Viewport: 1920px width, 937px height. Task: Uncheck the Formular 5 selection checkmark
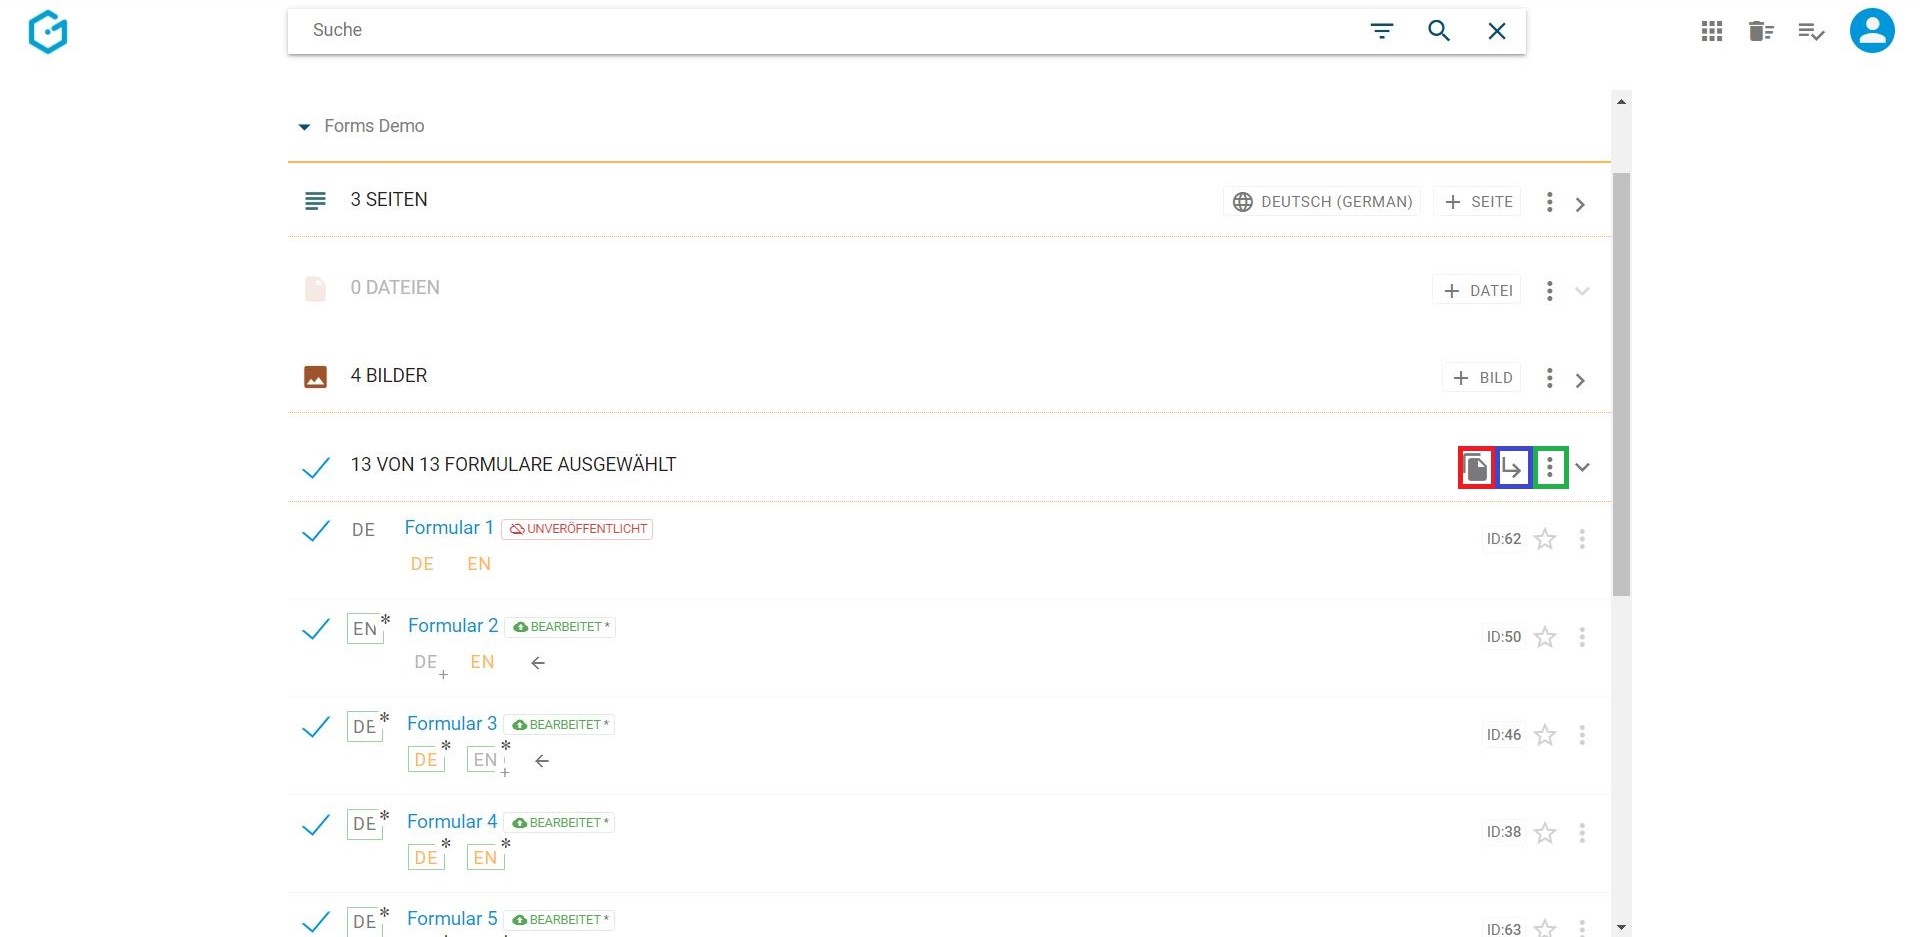pos(316,921)
